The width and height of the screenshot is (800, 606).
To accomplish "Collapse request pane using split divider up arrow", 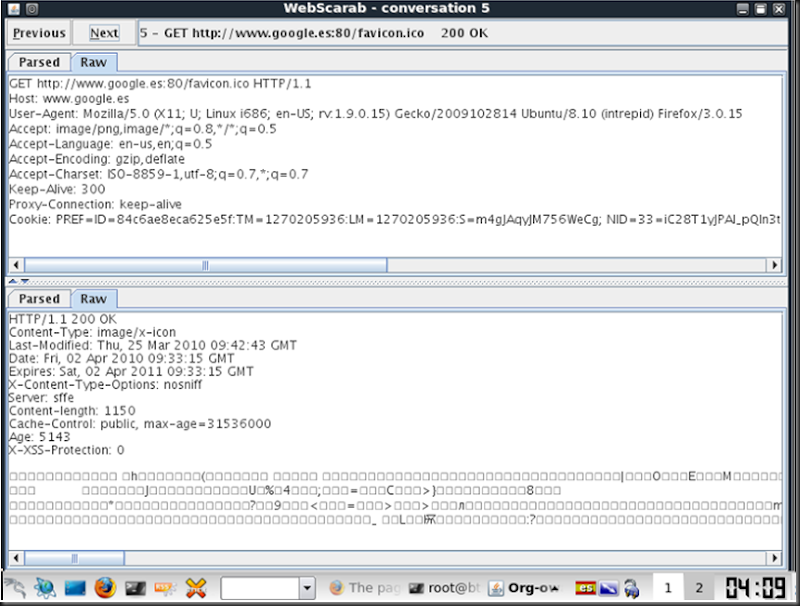I will (x=13, y=281).
